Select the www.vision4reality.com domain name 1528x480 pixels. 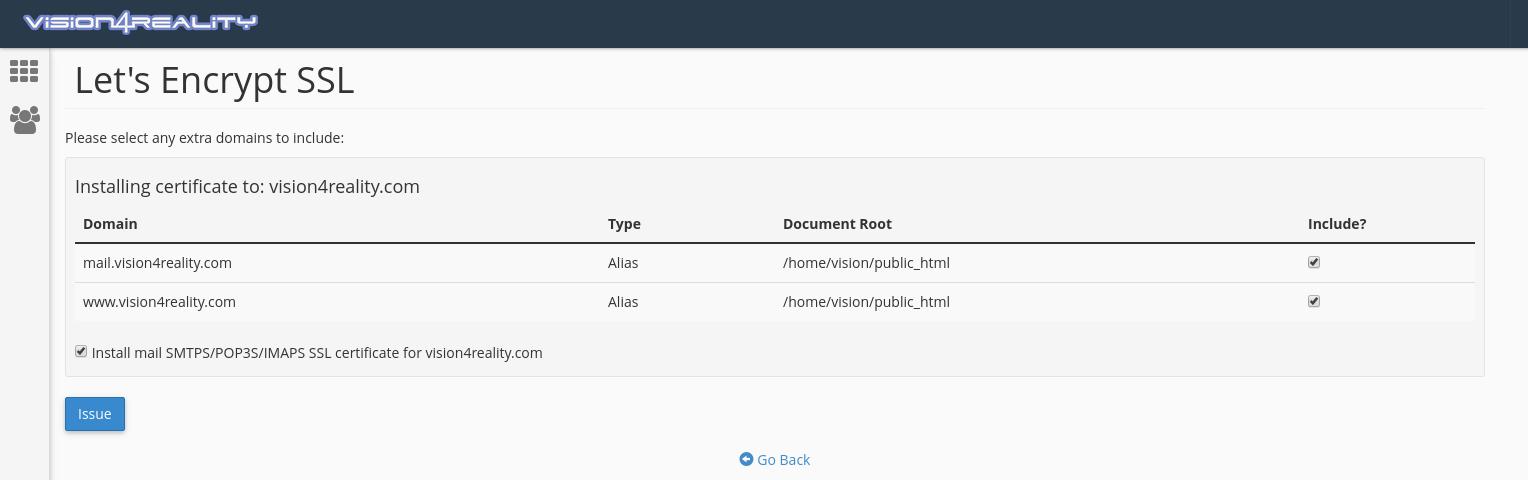(x=159, y=302)
